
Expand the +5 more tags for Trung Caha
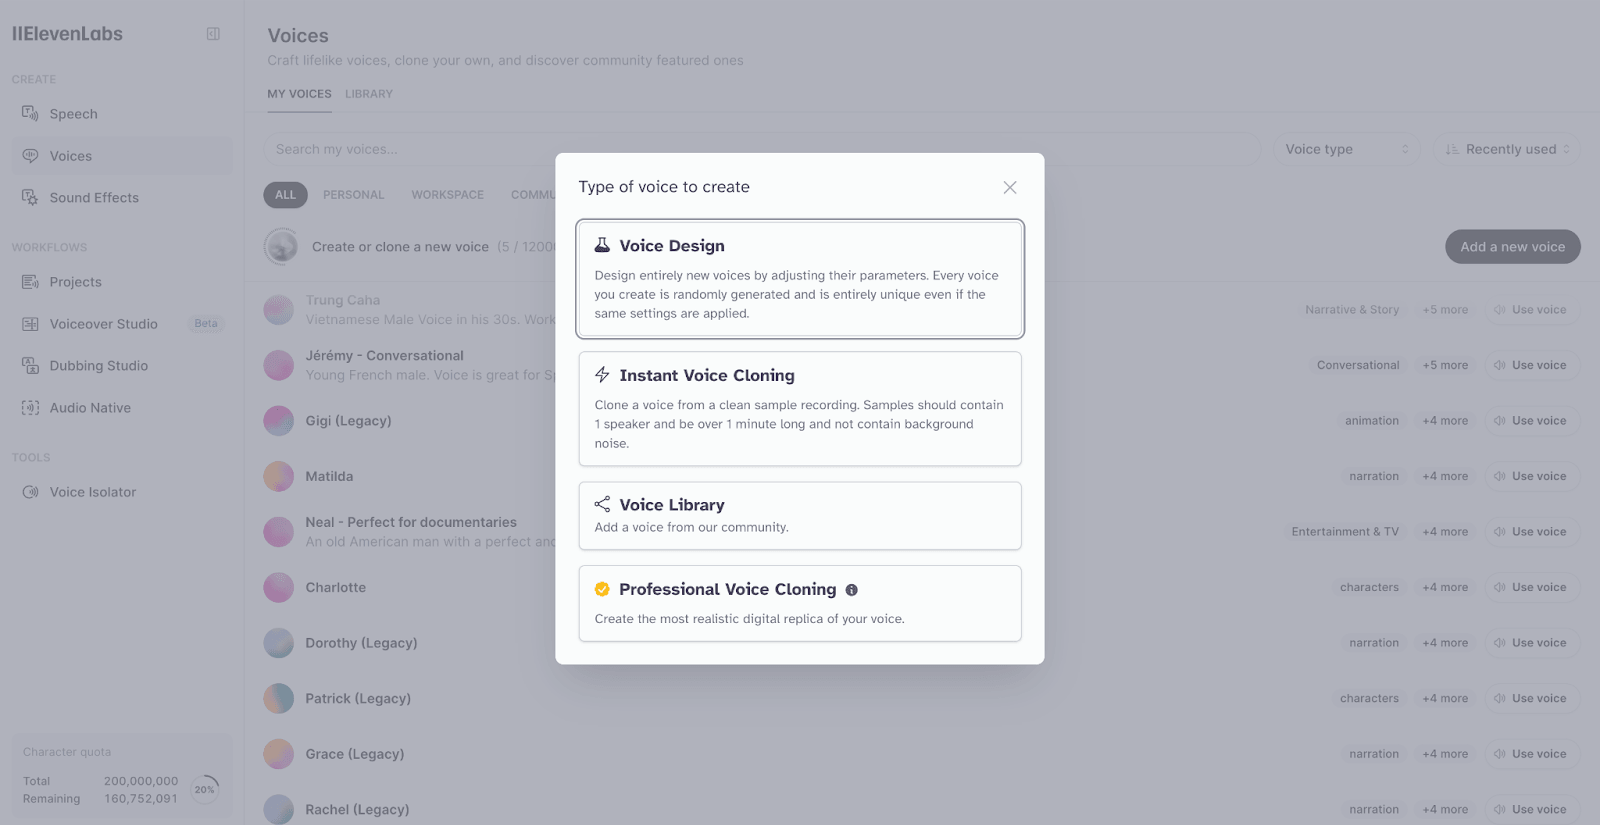coord(1444,309)
